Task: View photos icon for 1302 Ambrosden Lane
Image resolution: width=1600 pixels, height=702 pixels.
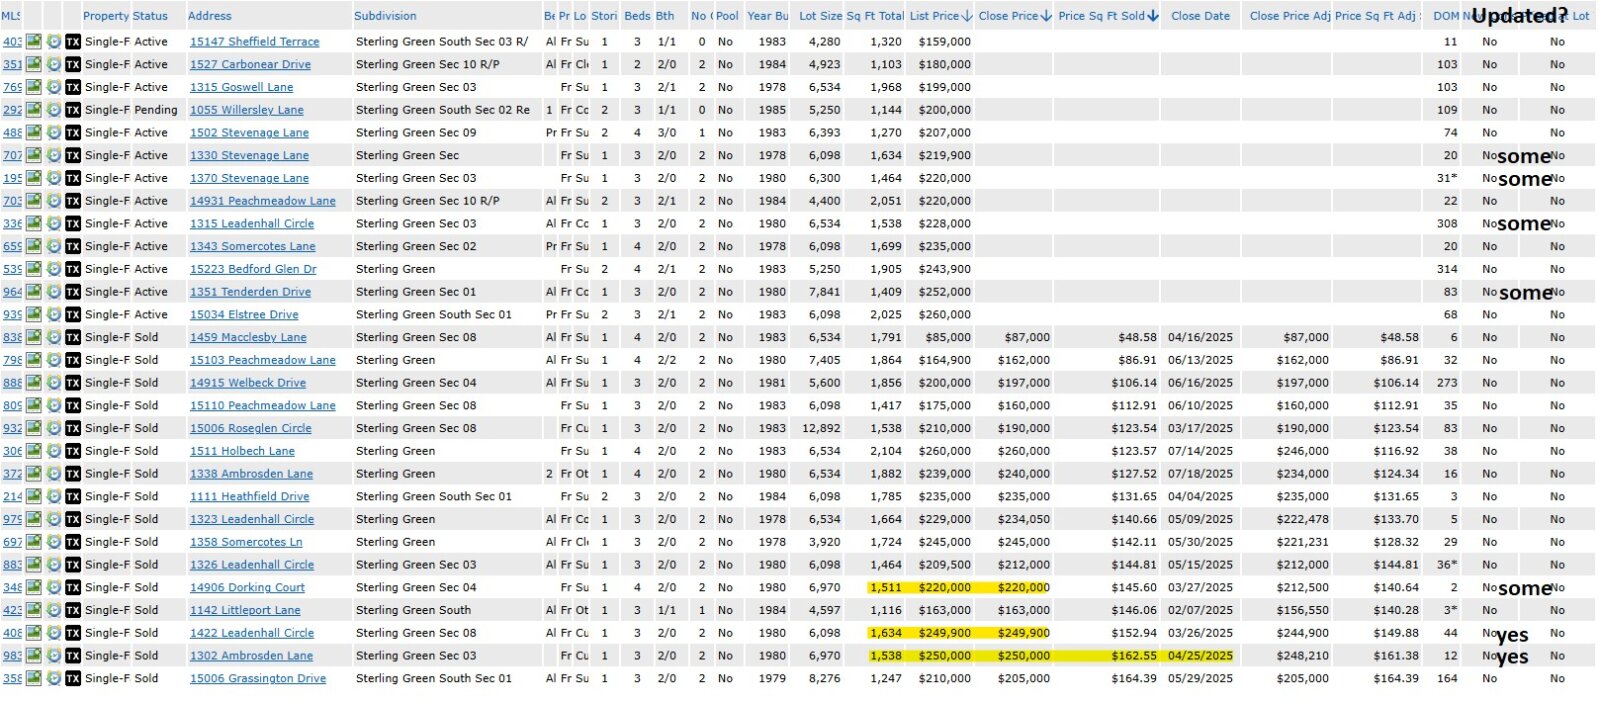Action: 33,656
